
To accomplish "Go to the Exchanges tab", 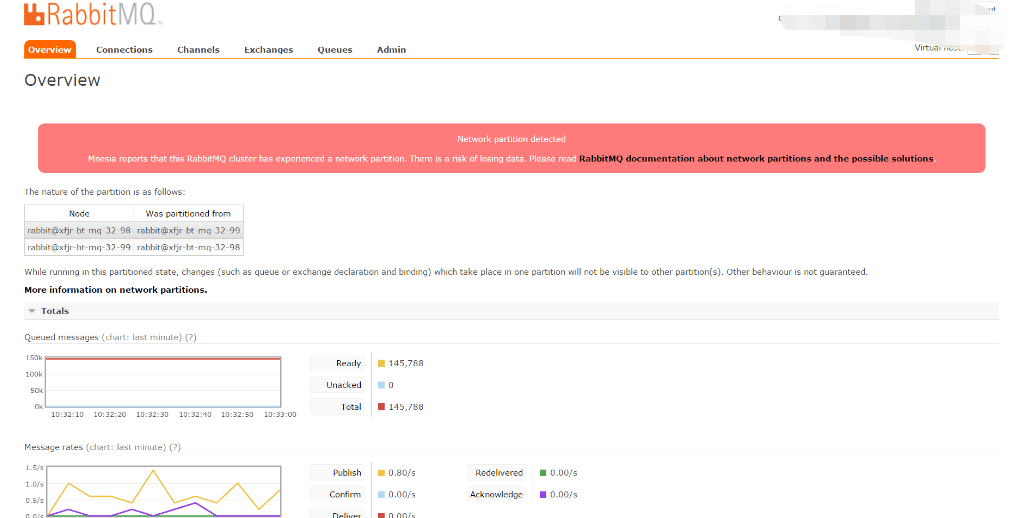I will 268,50.
